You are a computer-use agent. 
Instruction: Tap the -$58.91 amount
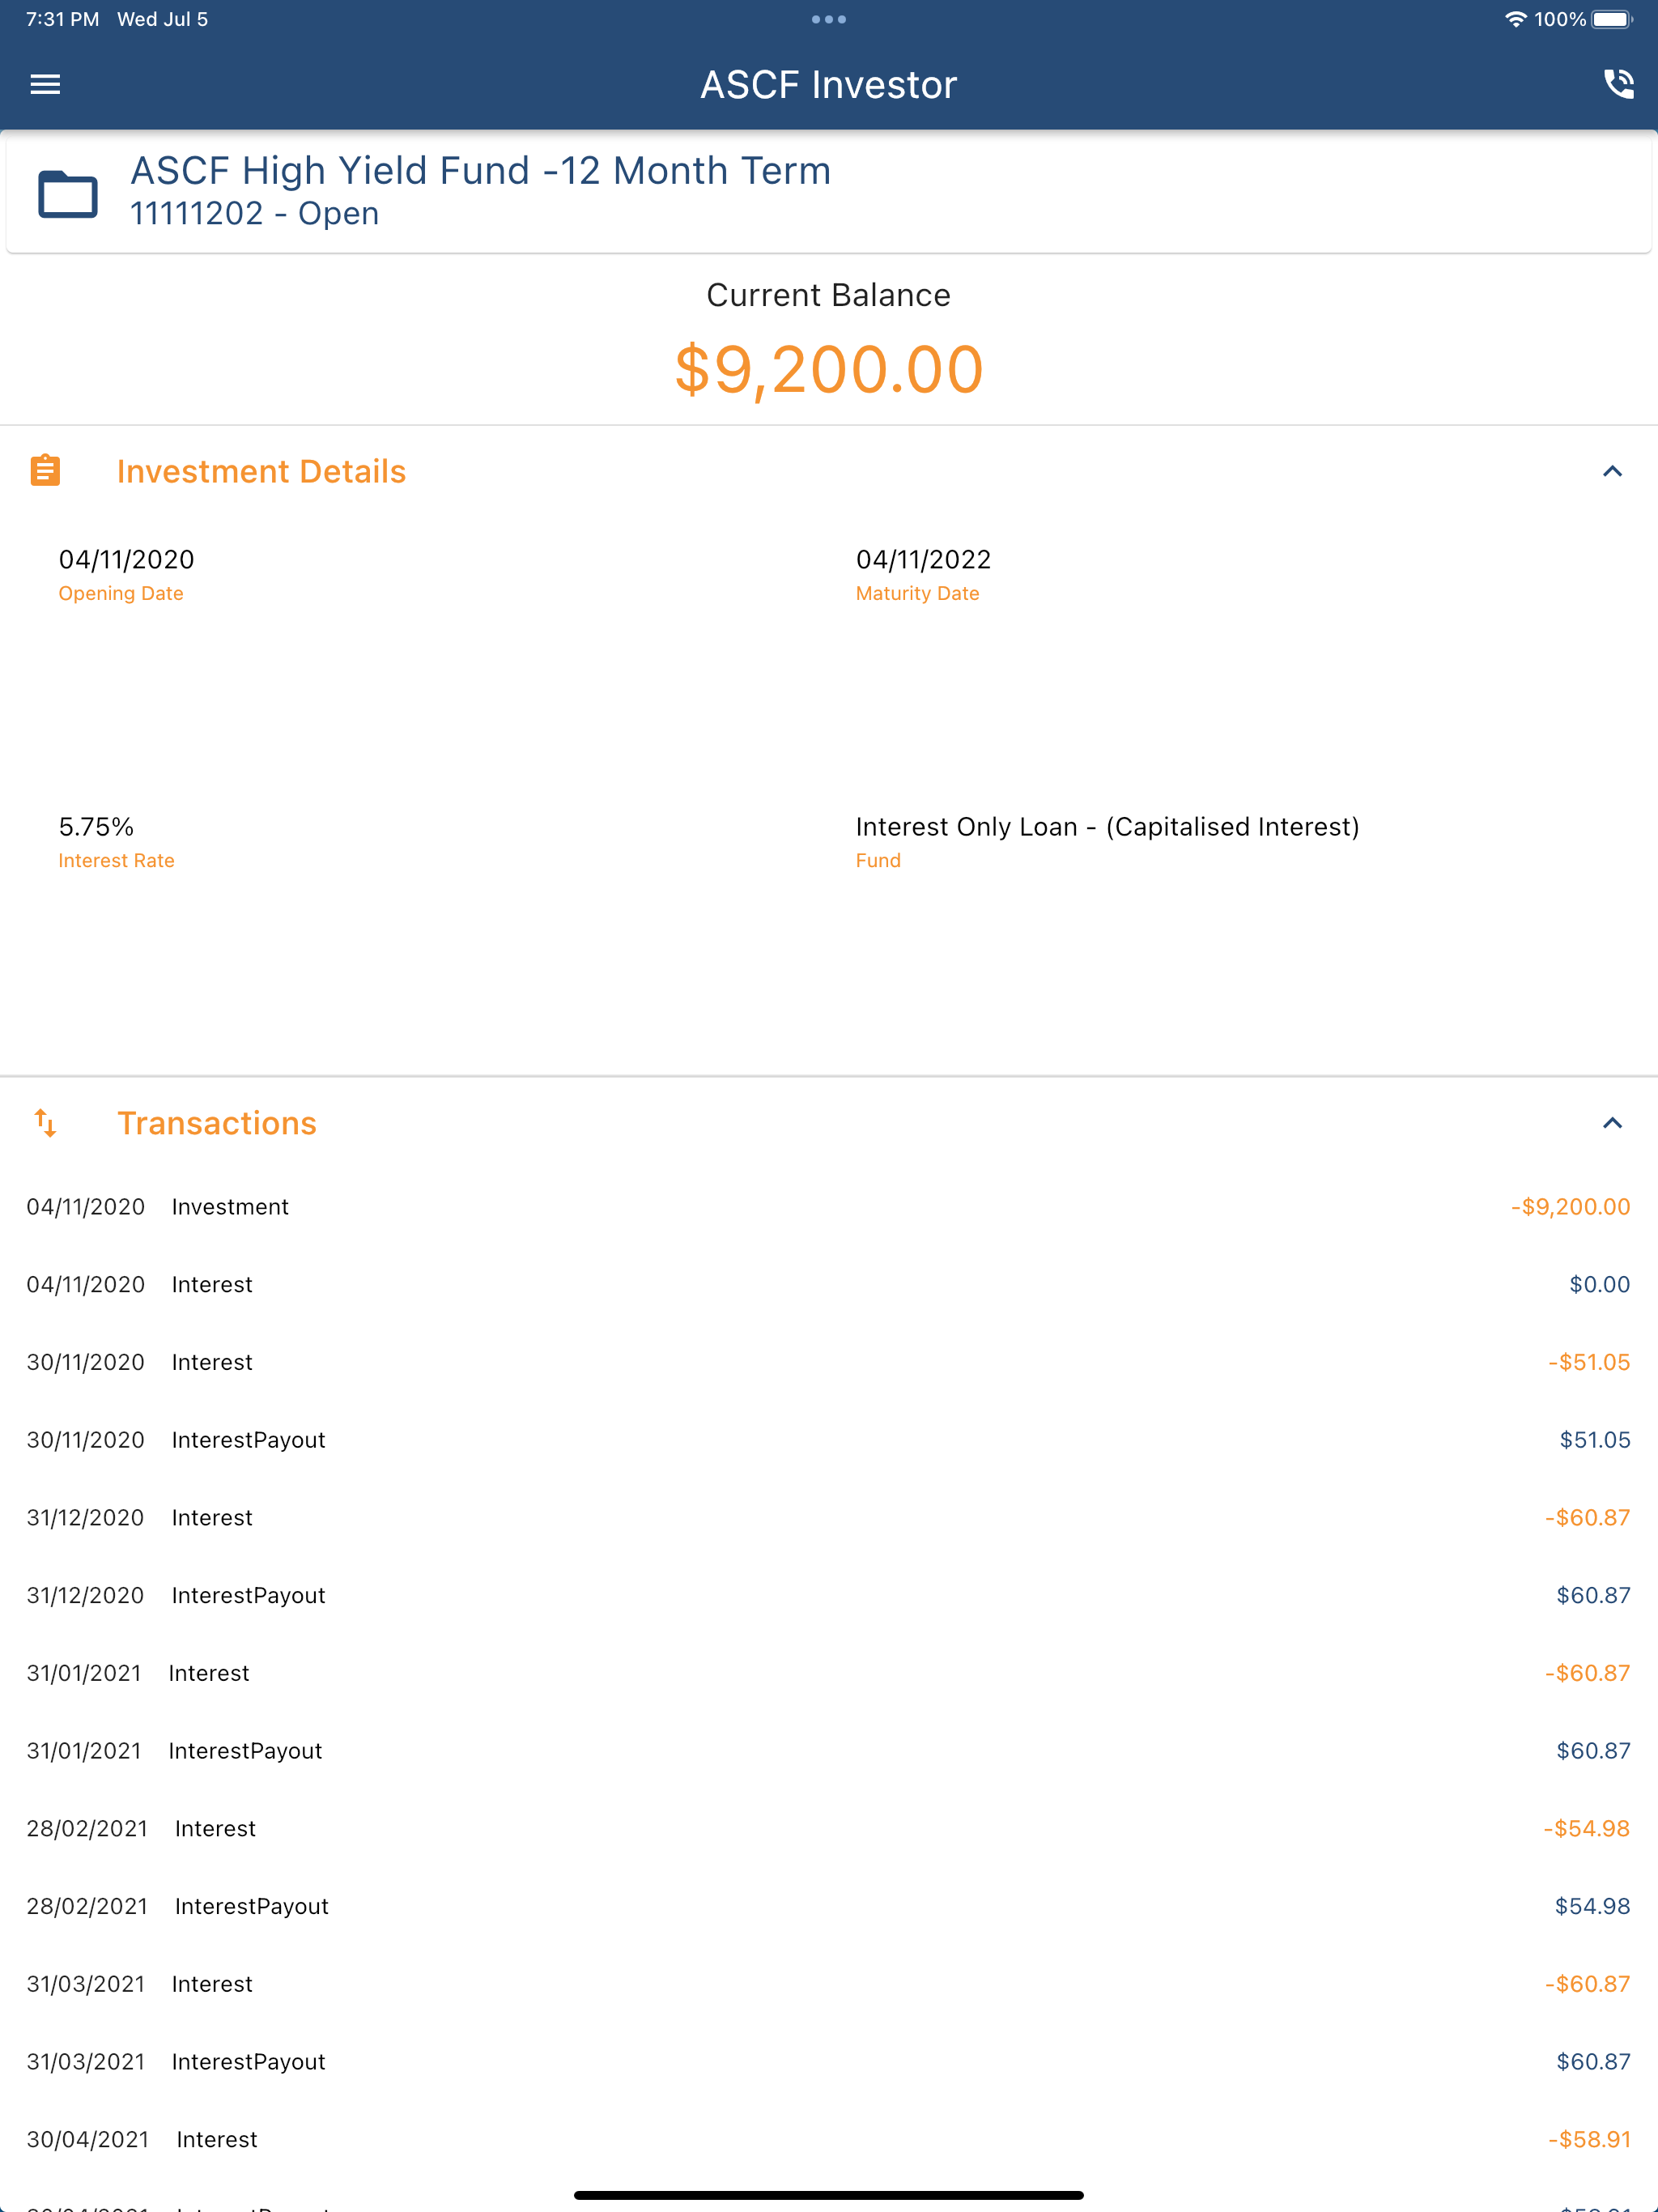pos(1589,2140)
